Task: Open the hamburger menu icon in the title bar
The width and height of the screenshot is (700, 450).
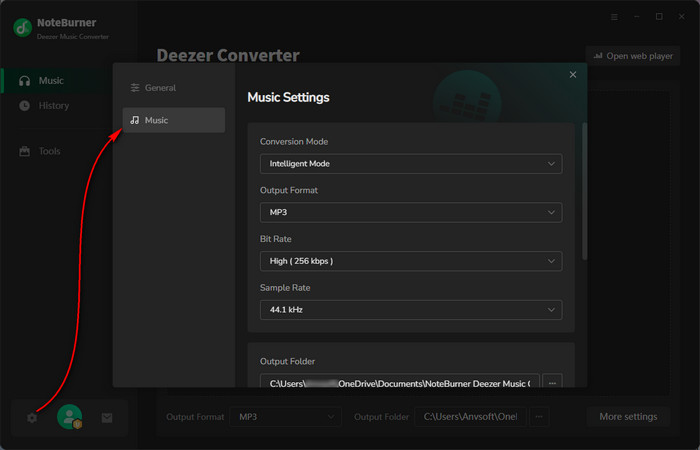Action: (614, 17)
